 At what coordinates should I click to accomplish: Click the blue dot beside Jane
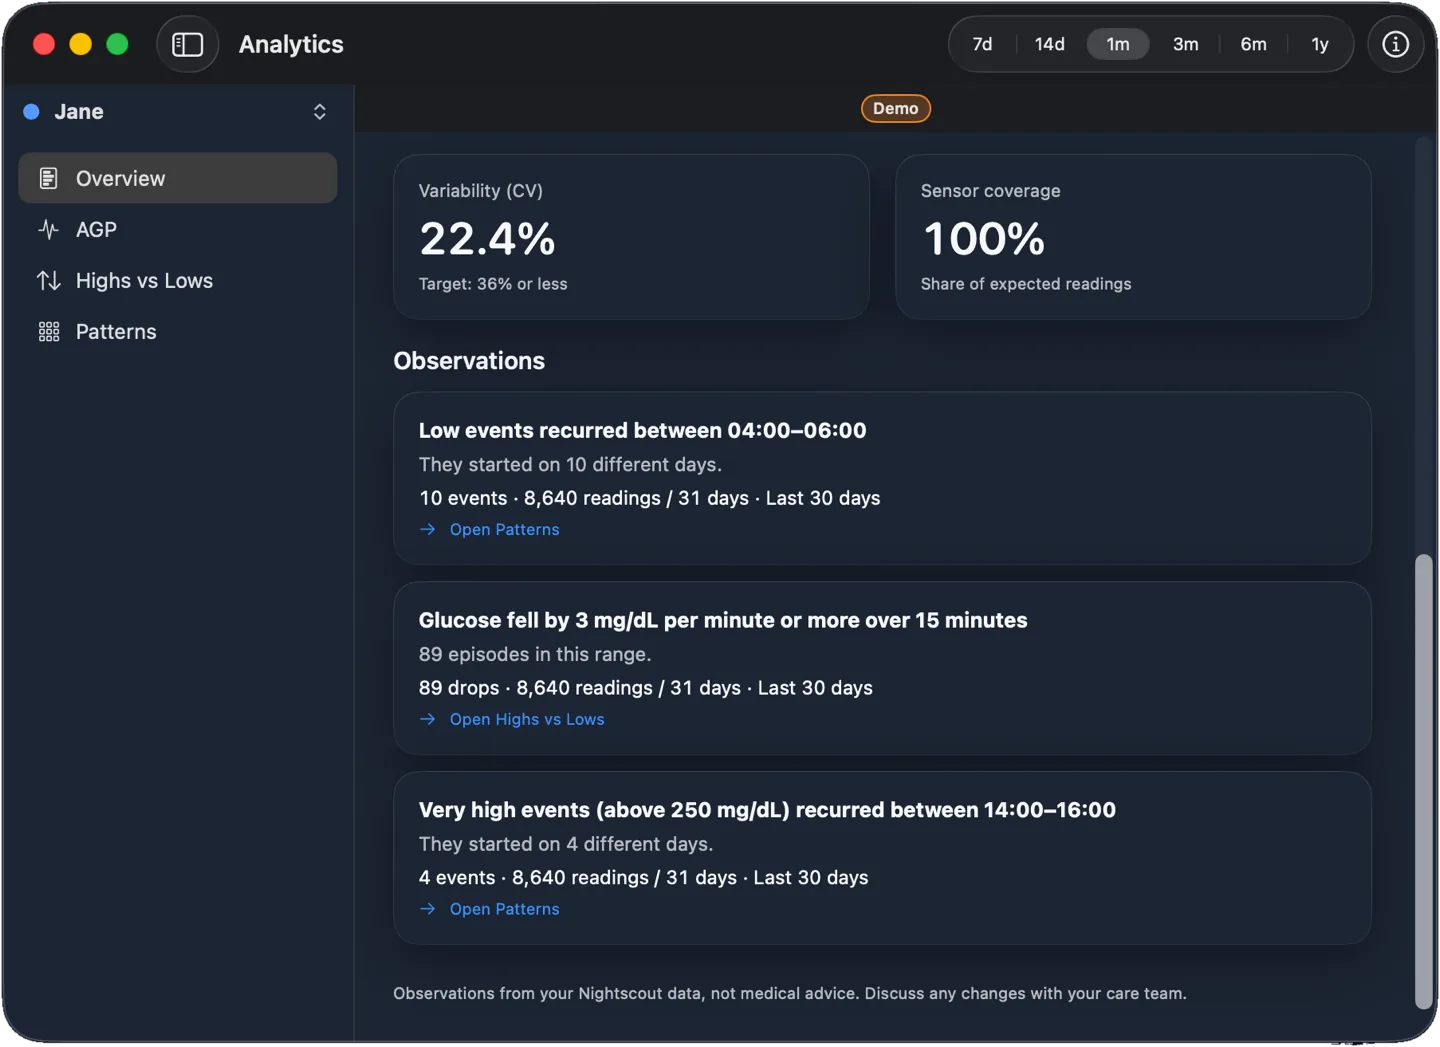click(x=32, y=112)
